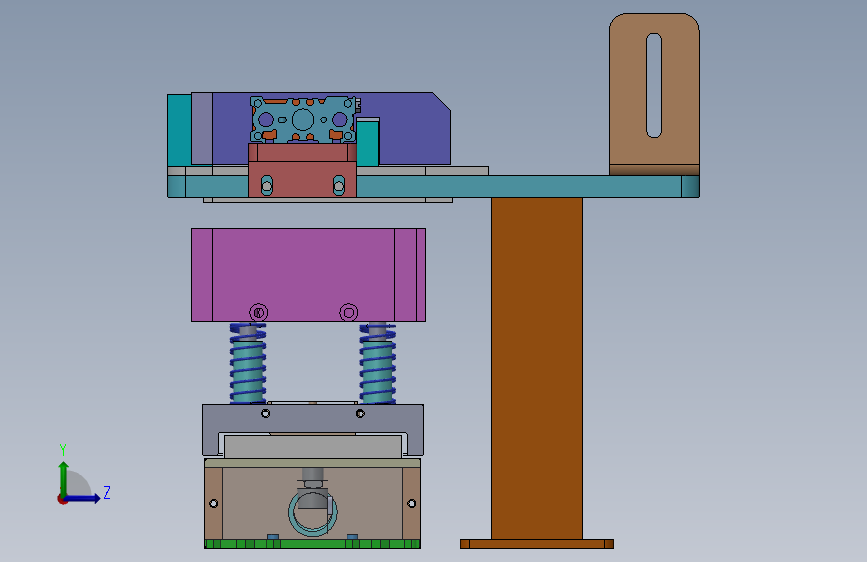Select the left circular hole on magenta block
867x562 pixels.
(259, 313)
